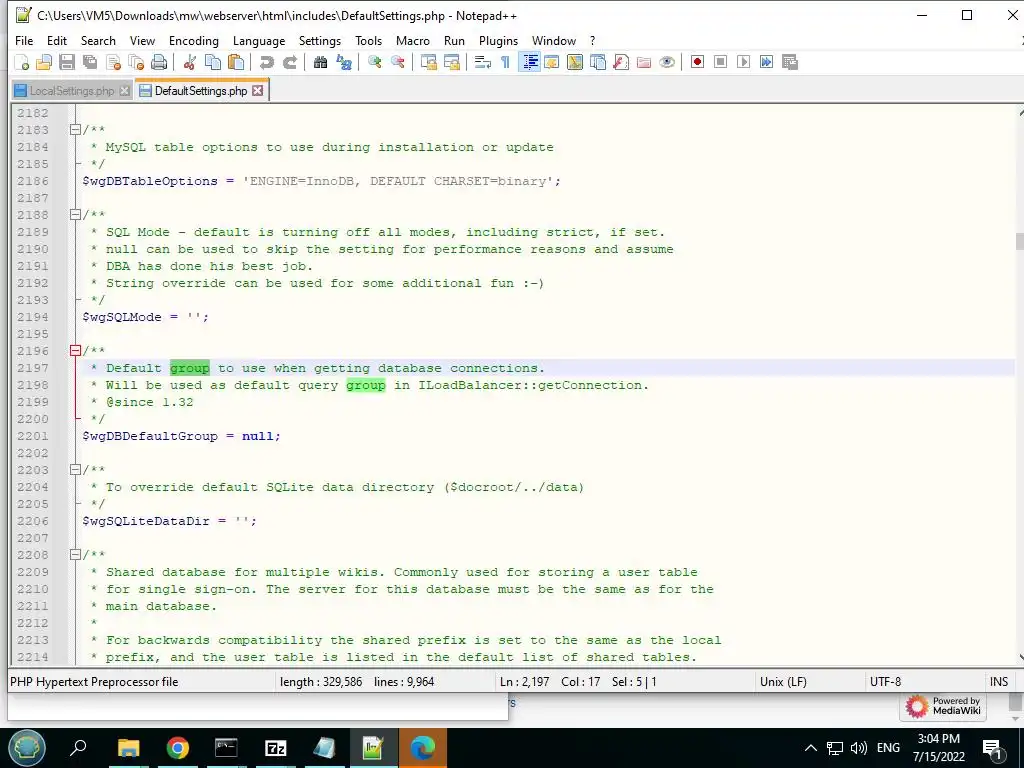The width and height of the screenshot is (1024, 768).
Task: Open the Plugins menu
Action: [x=498, y=40]
